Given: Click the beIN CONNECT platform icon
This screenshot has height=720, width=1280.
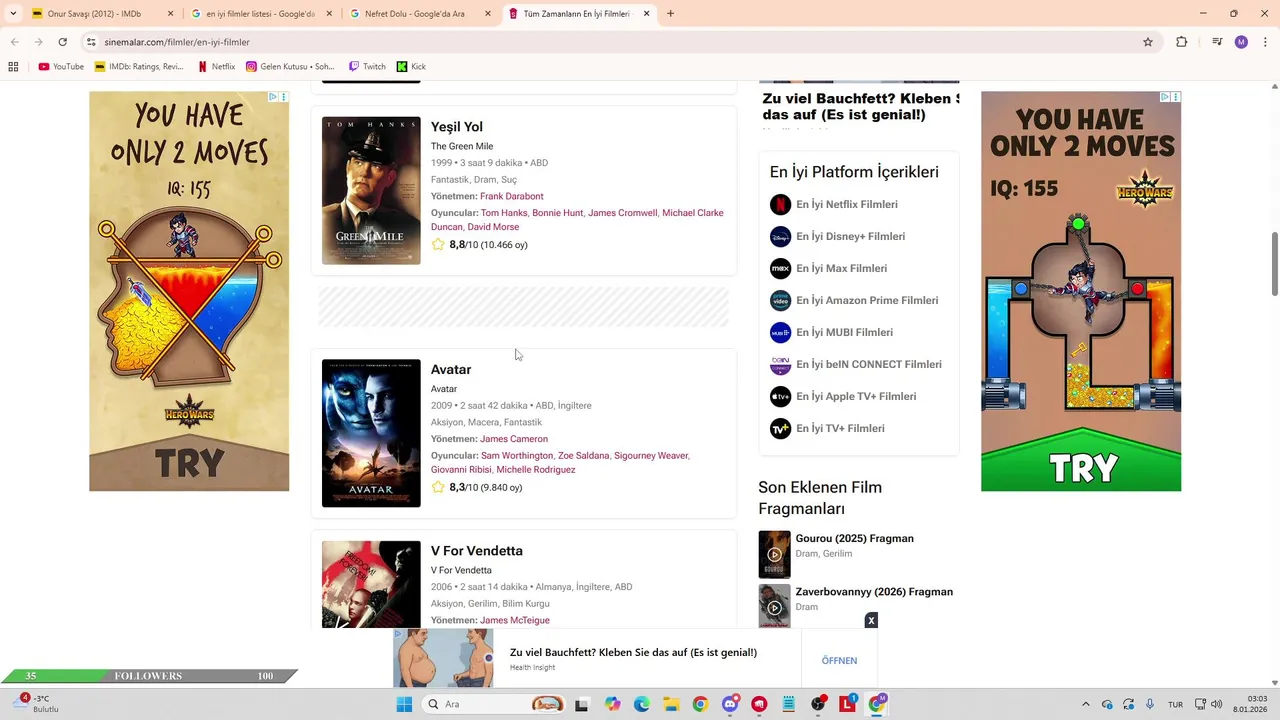Looking at the screenshot, I should pyautogui.click(x=780, y=364).
